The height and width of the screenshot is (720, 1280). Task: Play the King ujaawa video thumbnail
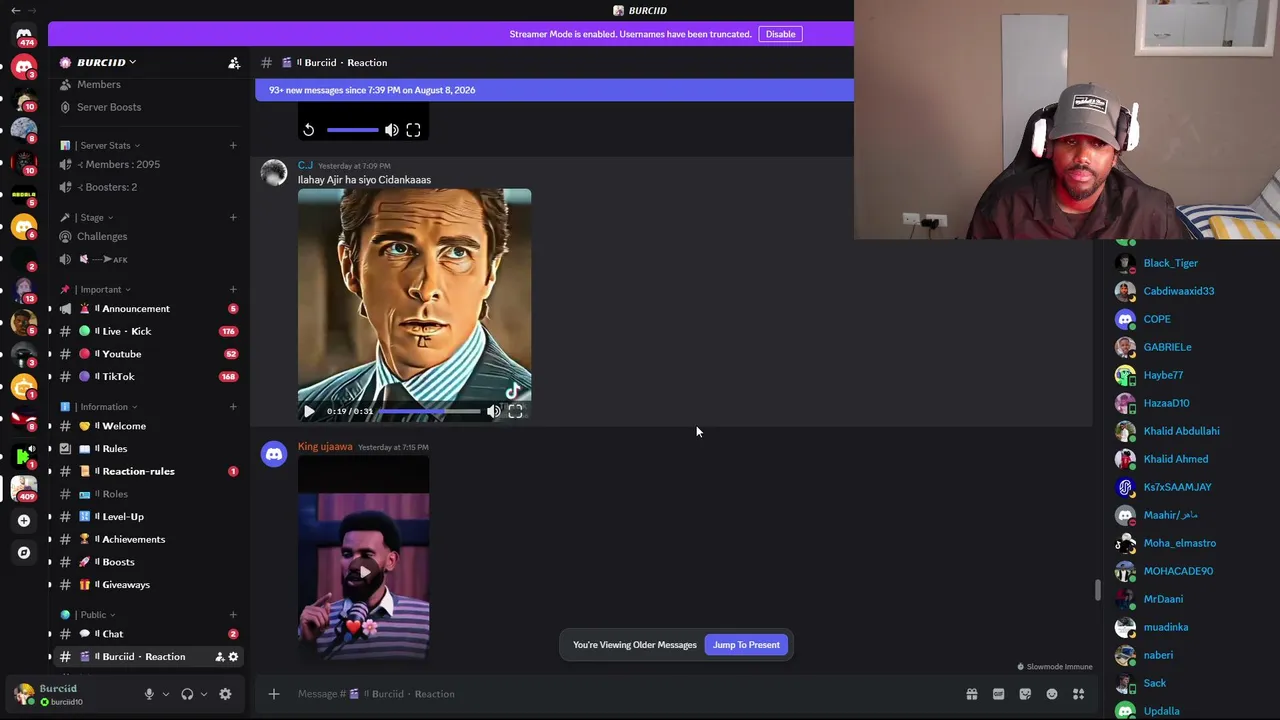364,573
